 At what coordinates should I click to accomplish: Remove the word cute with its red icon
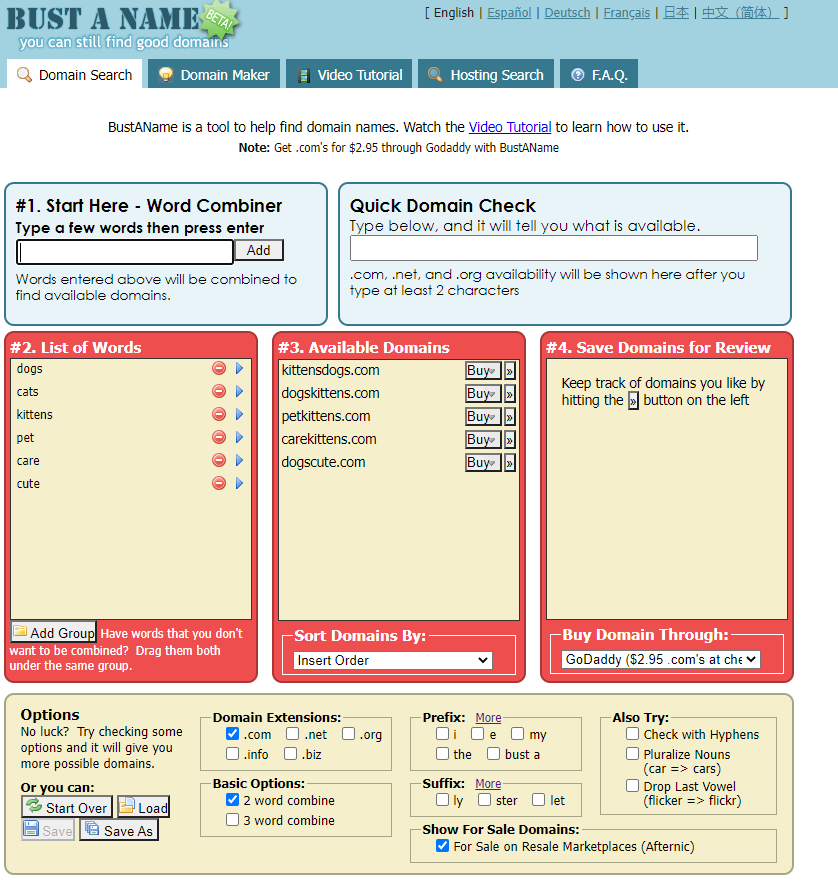[x=219, y=483]
